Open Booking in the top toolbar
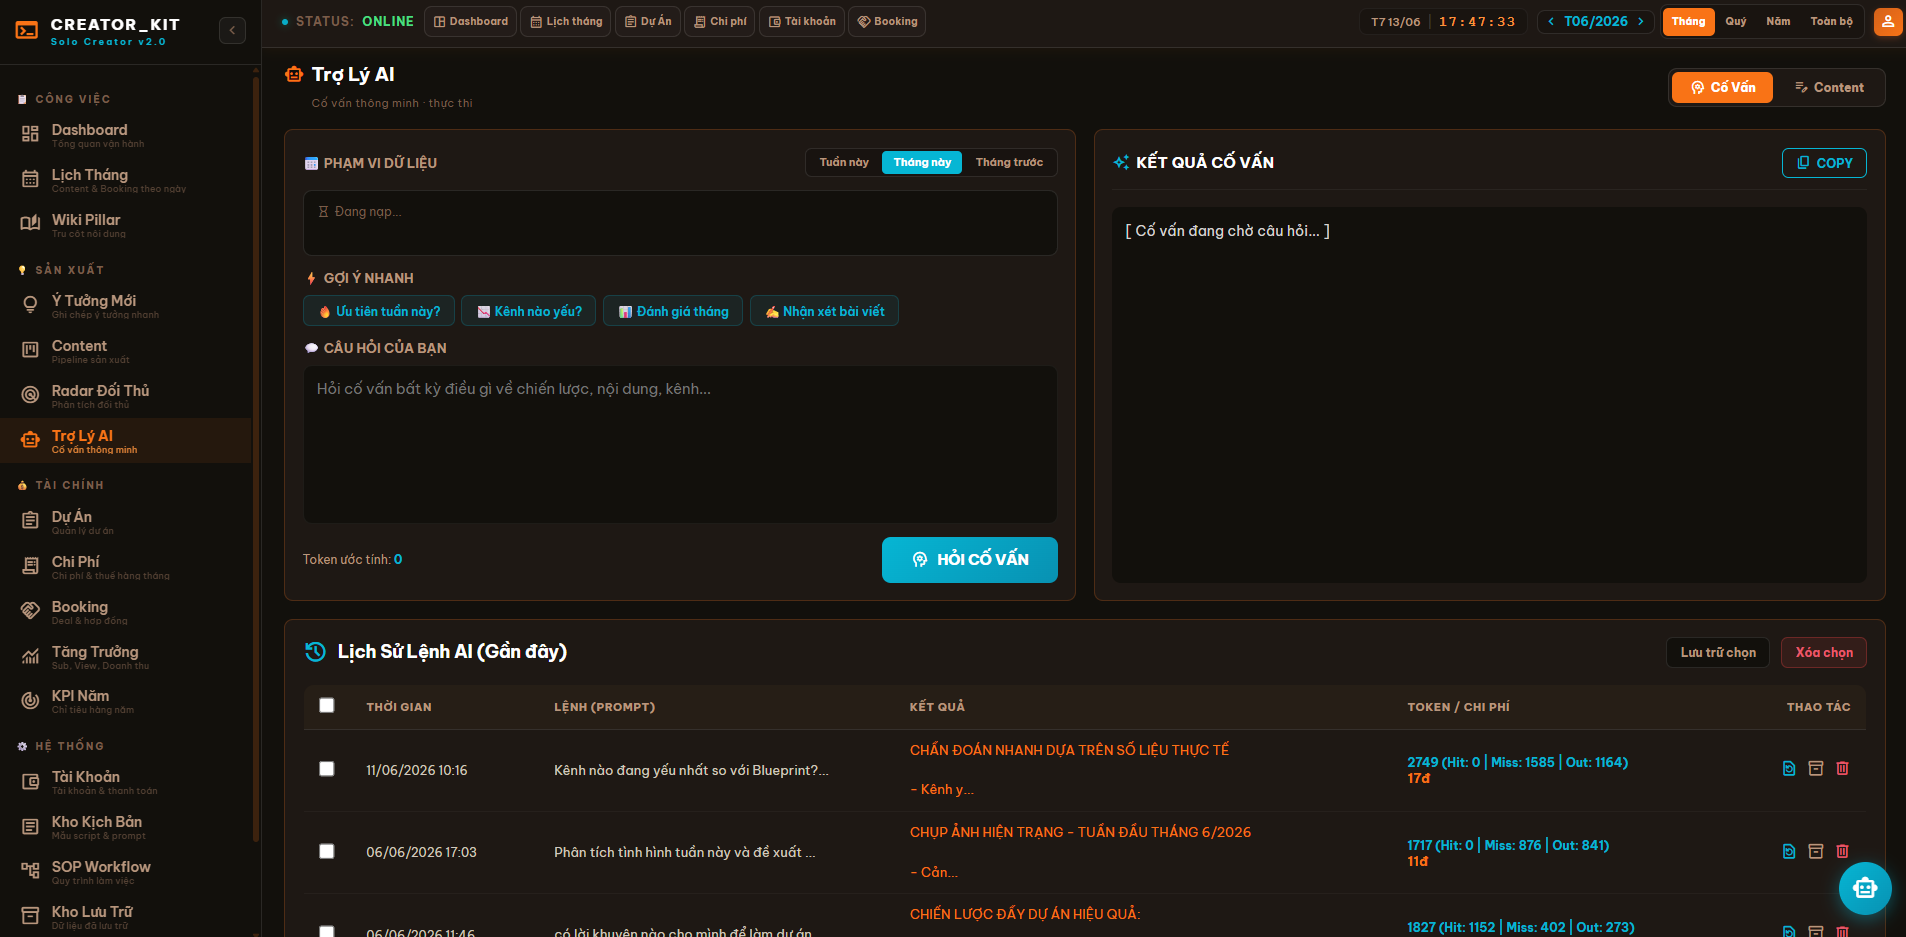The width and height of the screenshot is (1906, 937). coord(887,21)
